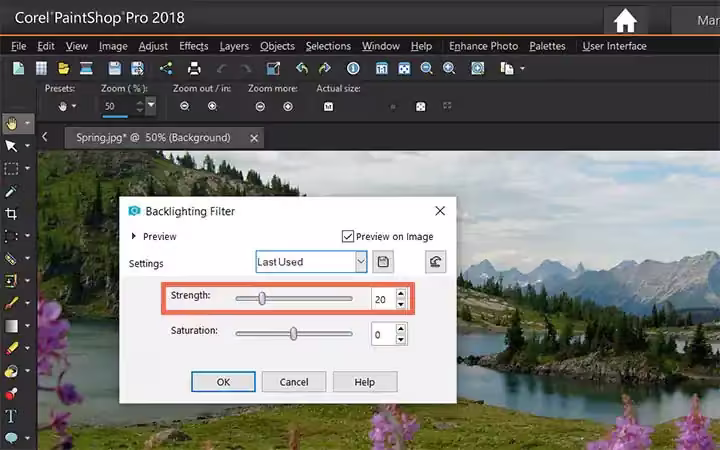
Task: Select the Dropper tool
Action: [11, 191]
